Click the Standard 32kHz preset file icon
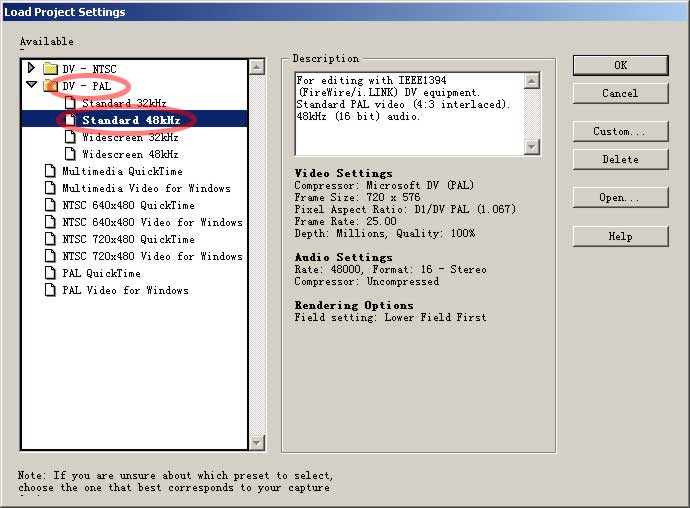This screenshot has height=508, width=690. [x=70, y=103]
